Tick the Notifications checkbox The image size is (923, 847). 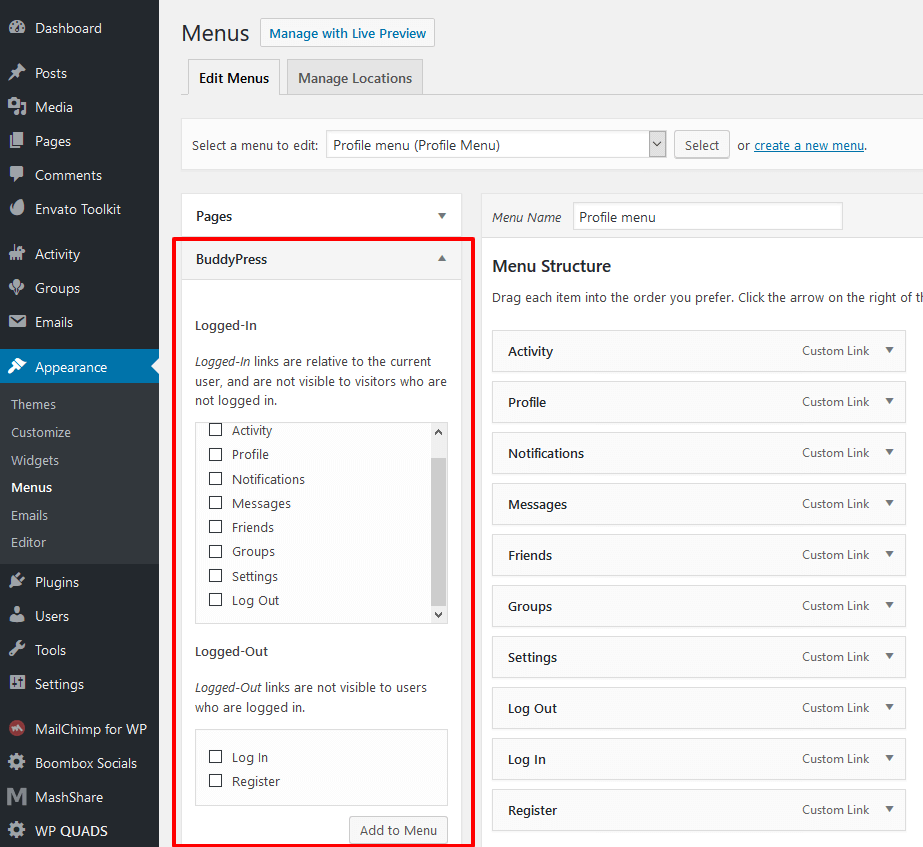tap(215, 479)
